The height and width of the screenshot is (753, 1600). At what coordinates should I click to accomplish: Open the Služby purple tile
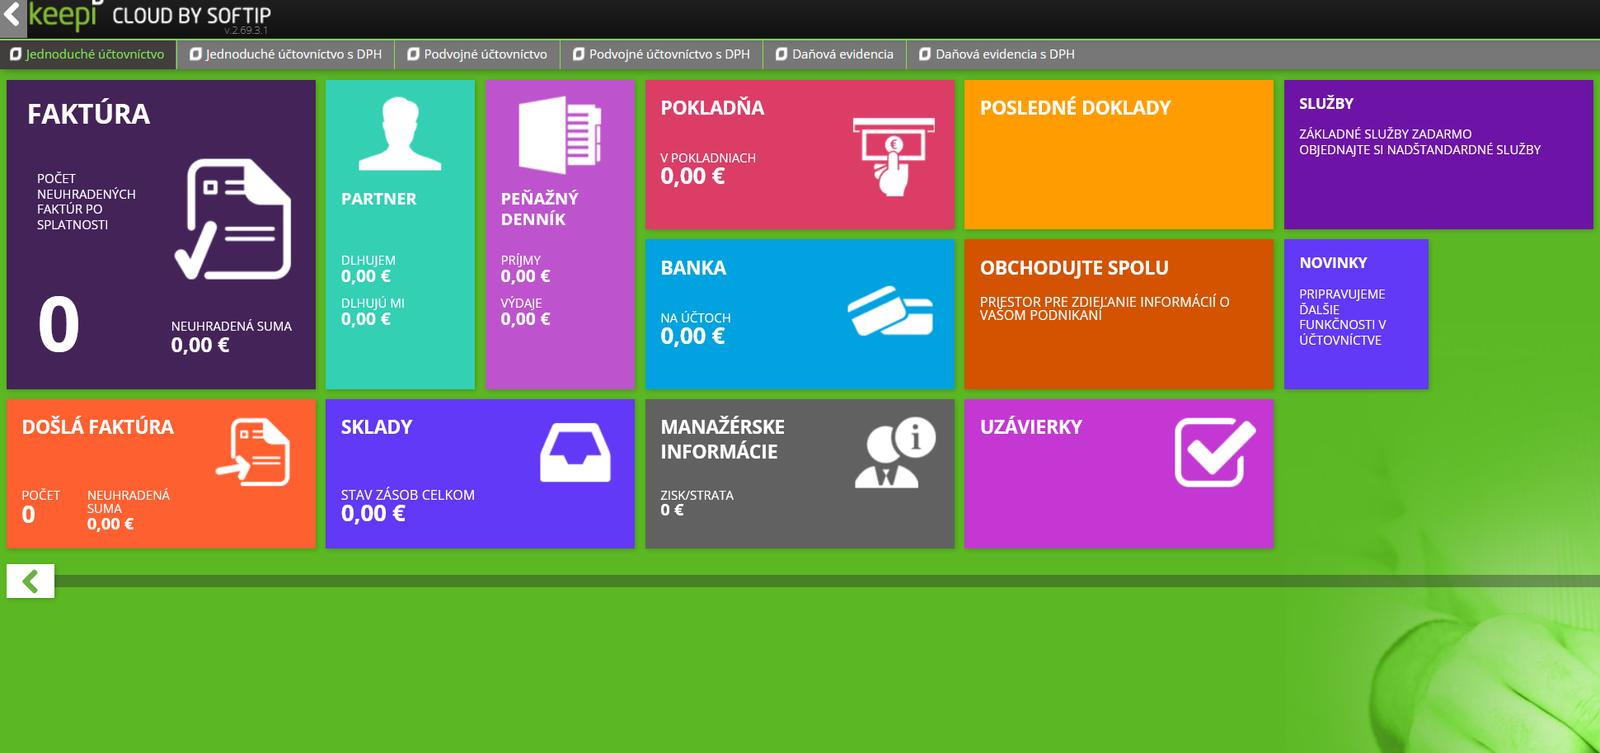[x=1437, y=155]
